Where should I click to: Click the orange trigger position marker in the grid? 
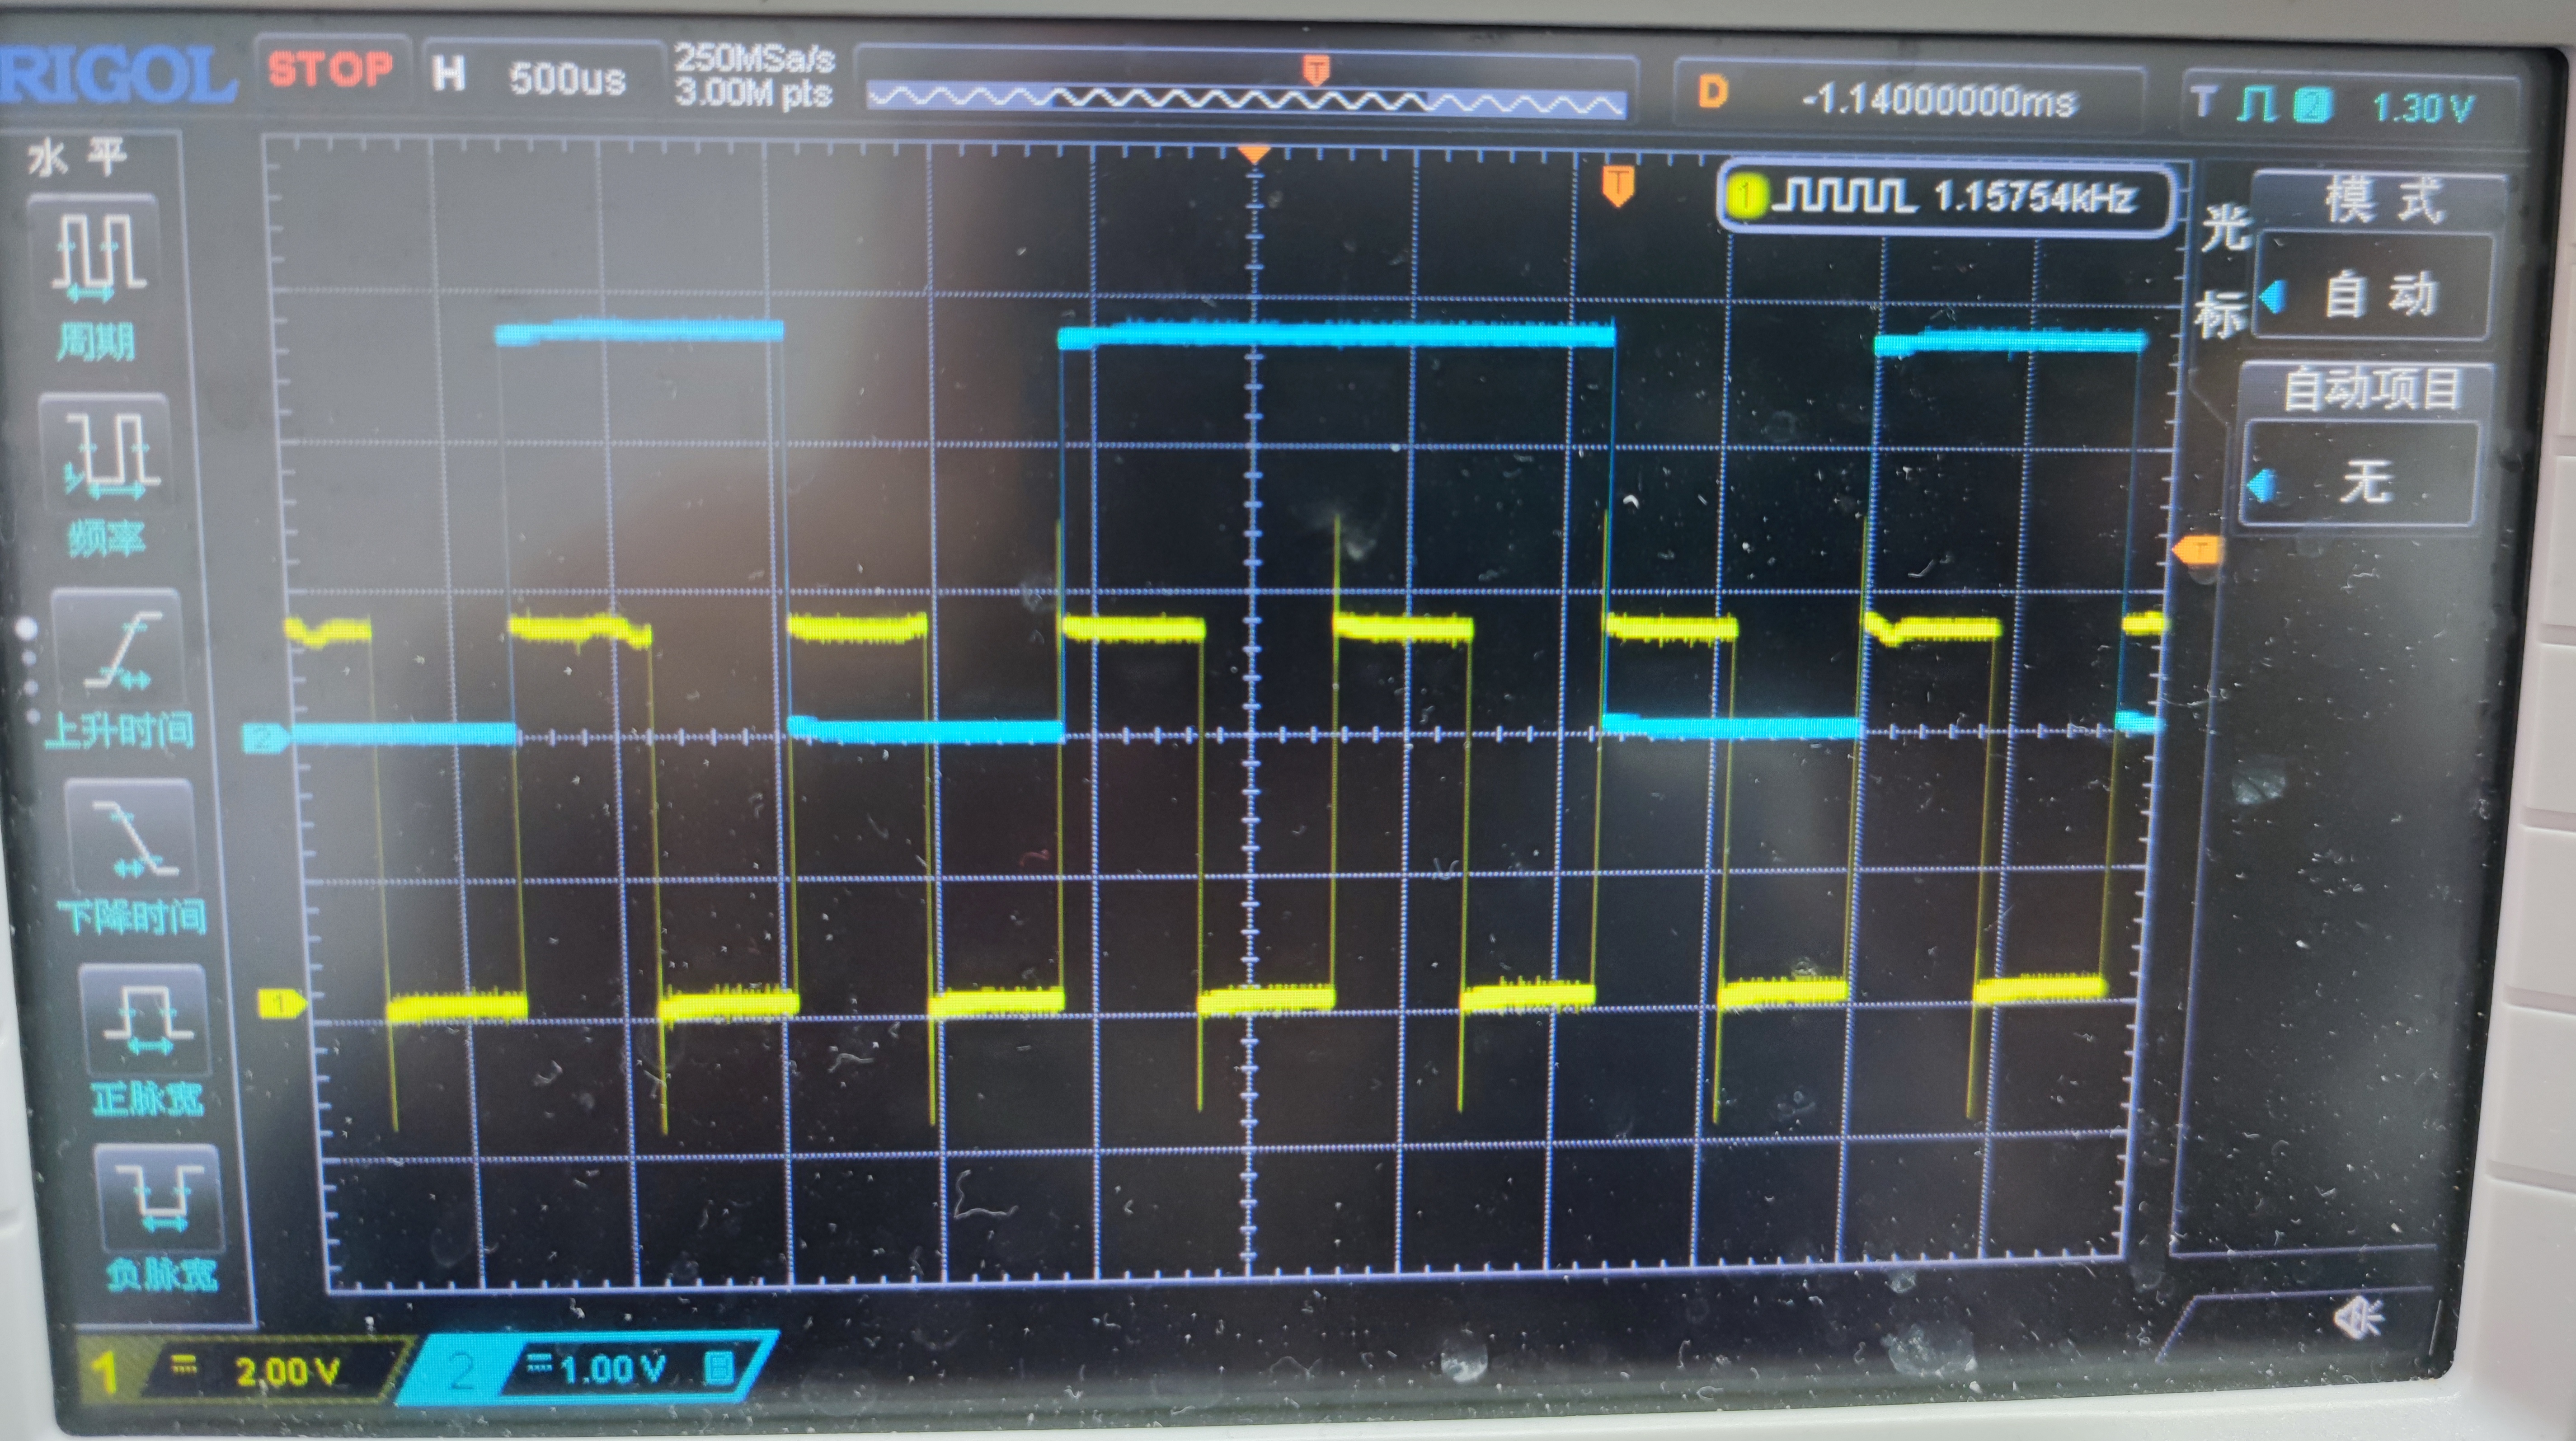tap(1618, 186)
